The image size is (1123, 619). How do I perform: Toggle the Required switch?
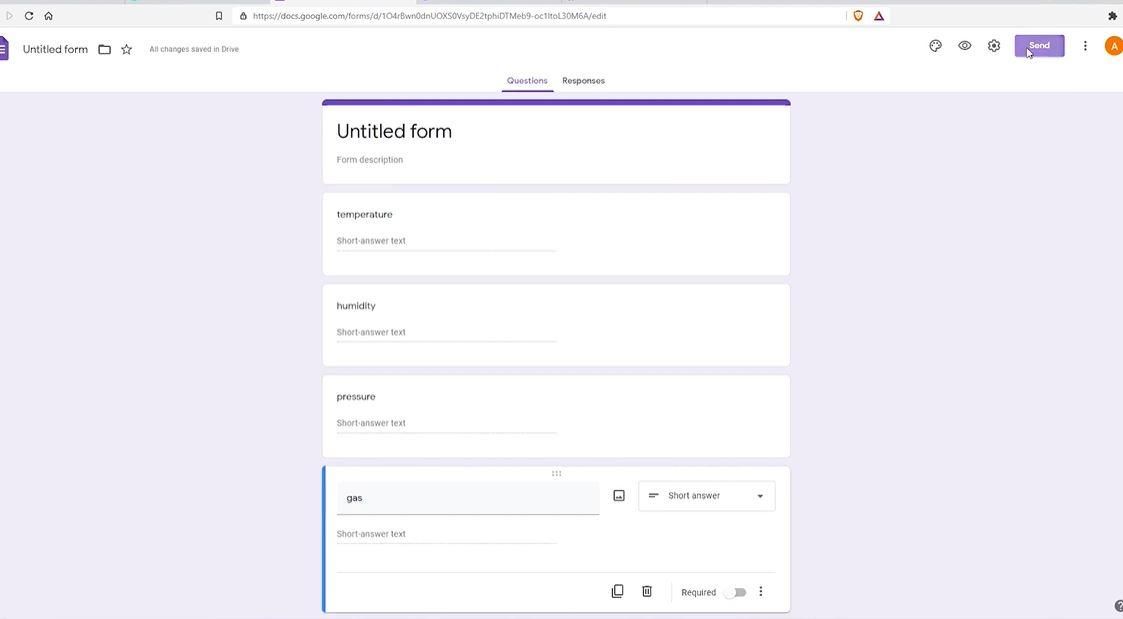[736, 592]
